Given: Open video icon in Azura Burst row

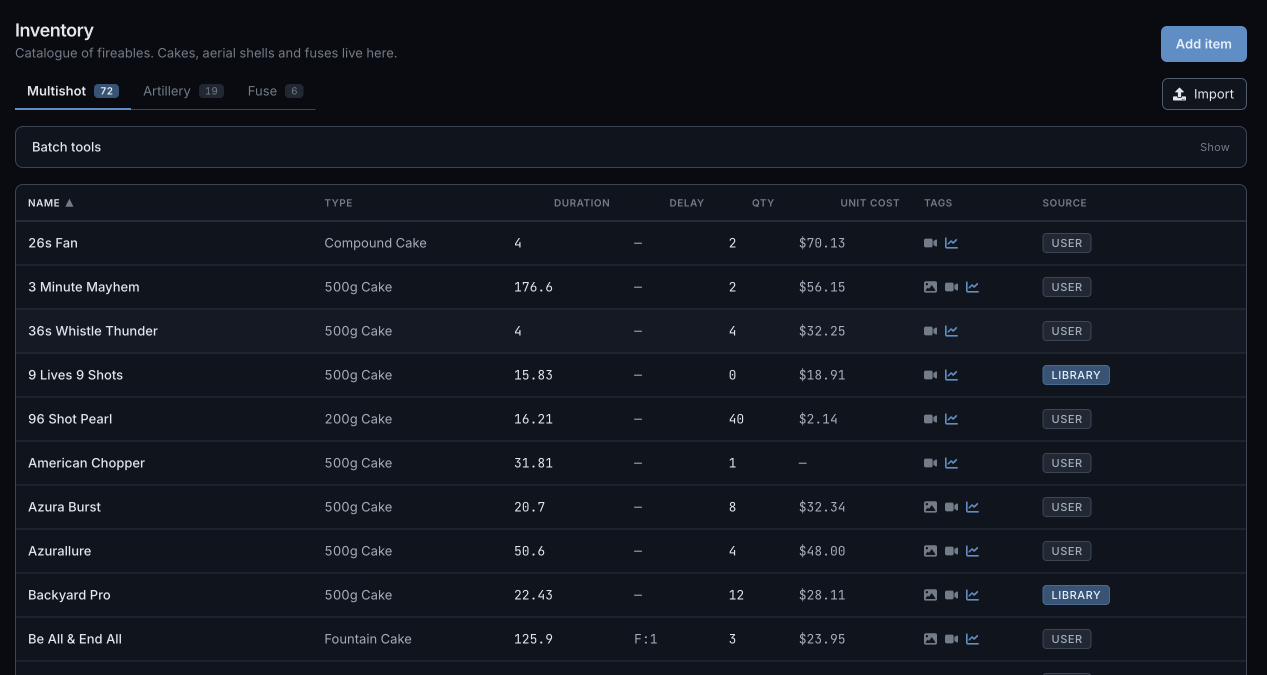Looking at the screenshot, I should (x=951, y=507).
